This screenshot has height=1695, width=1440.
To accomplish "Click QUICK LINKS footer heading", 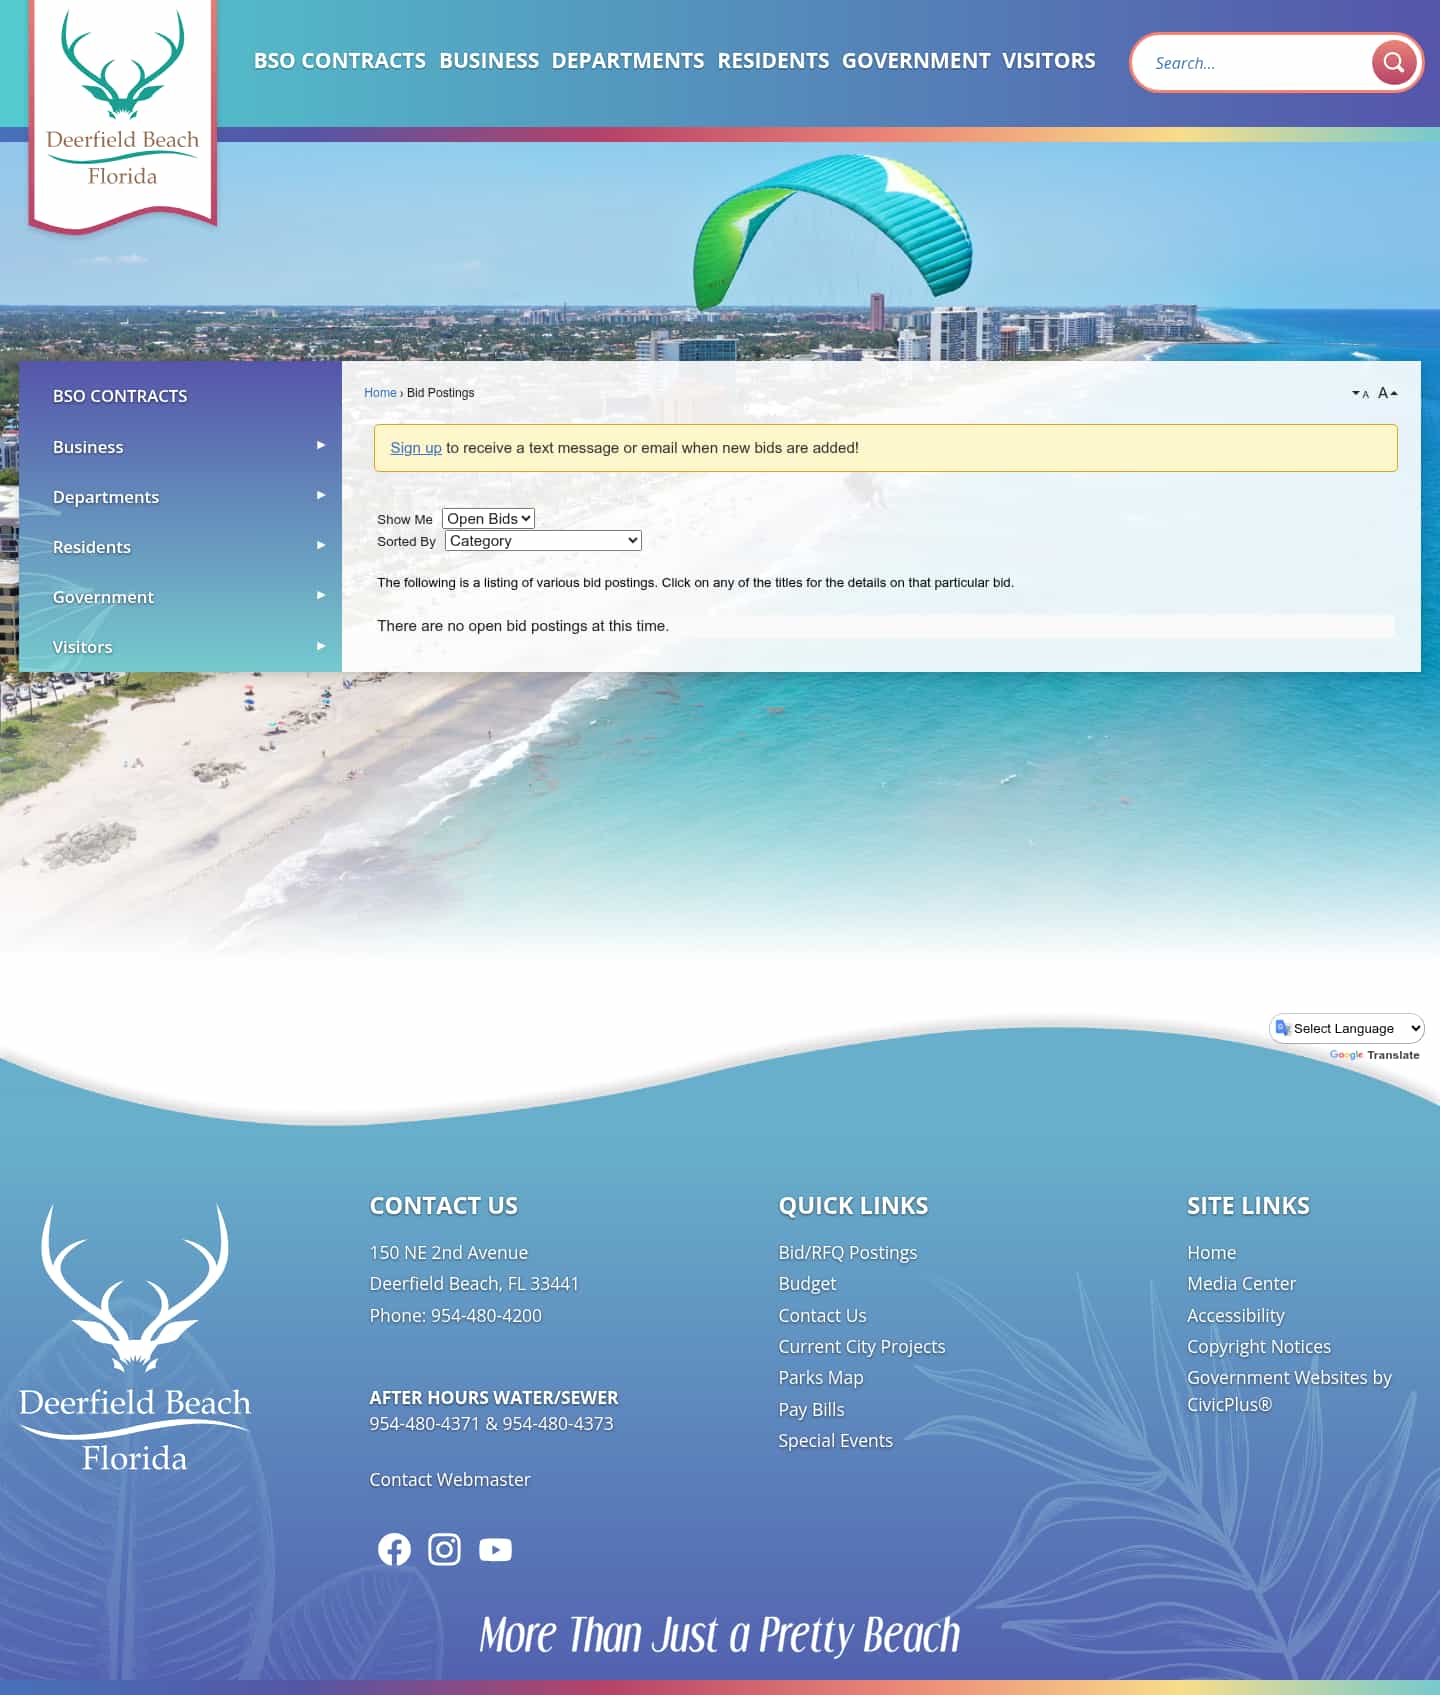I will pyautogui.click(x=853, y=1206).
